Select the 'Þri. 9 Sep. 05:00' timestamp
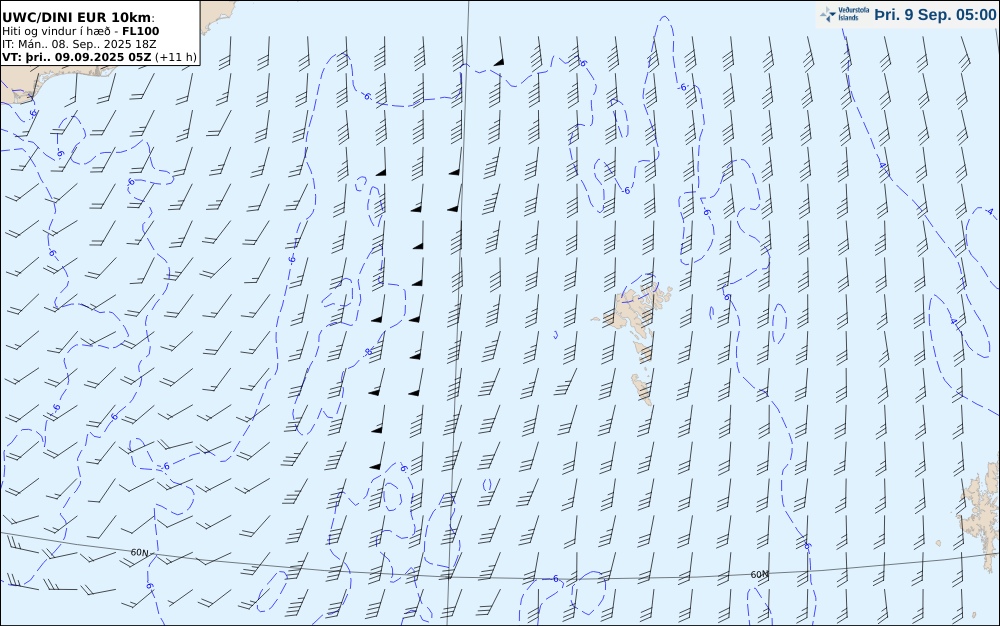Screen dimensions: 1000x626 (935, 15)
